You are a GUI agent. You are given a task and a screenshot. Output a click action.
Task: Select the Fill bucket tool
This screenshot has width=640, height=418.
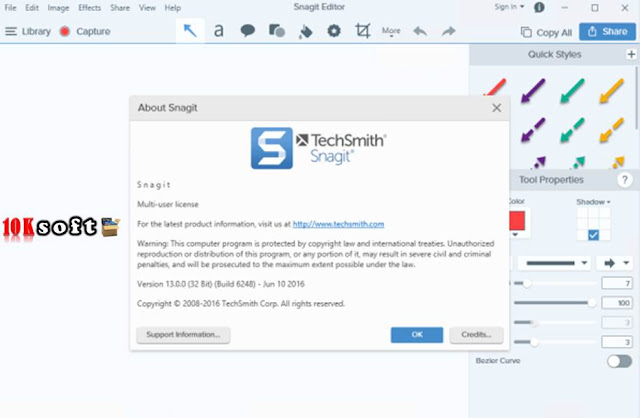click(x=305, y=31)
